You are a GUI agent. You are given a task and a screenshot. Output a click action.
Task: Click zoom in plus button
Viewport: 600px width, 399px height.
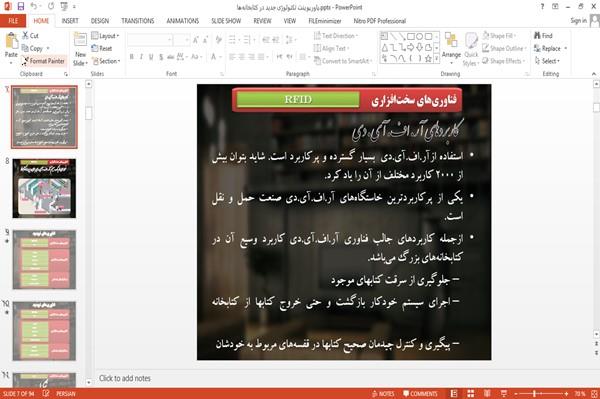point(566,394)
